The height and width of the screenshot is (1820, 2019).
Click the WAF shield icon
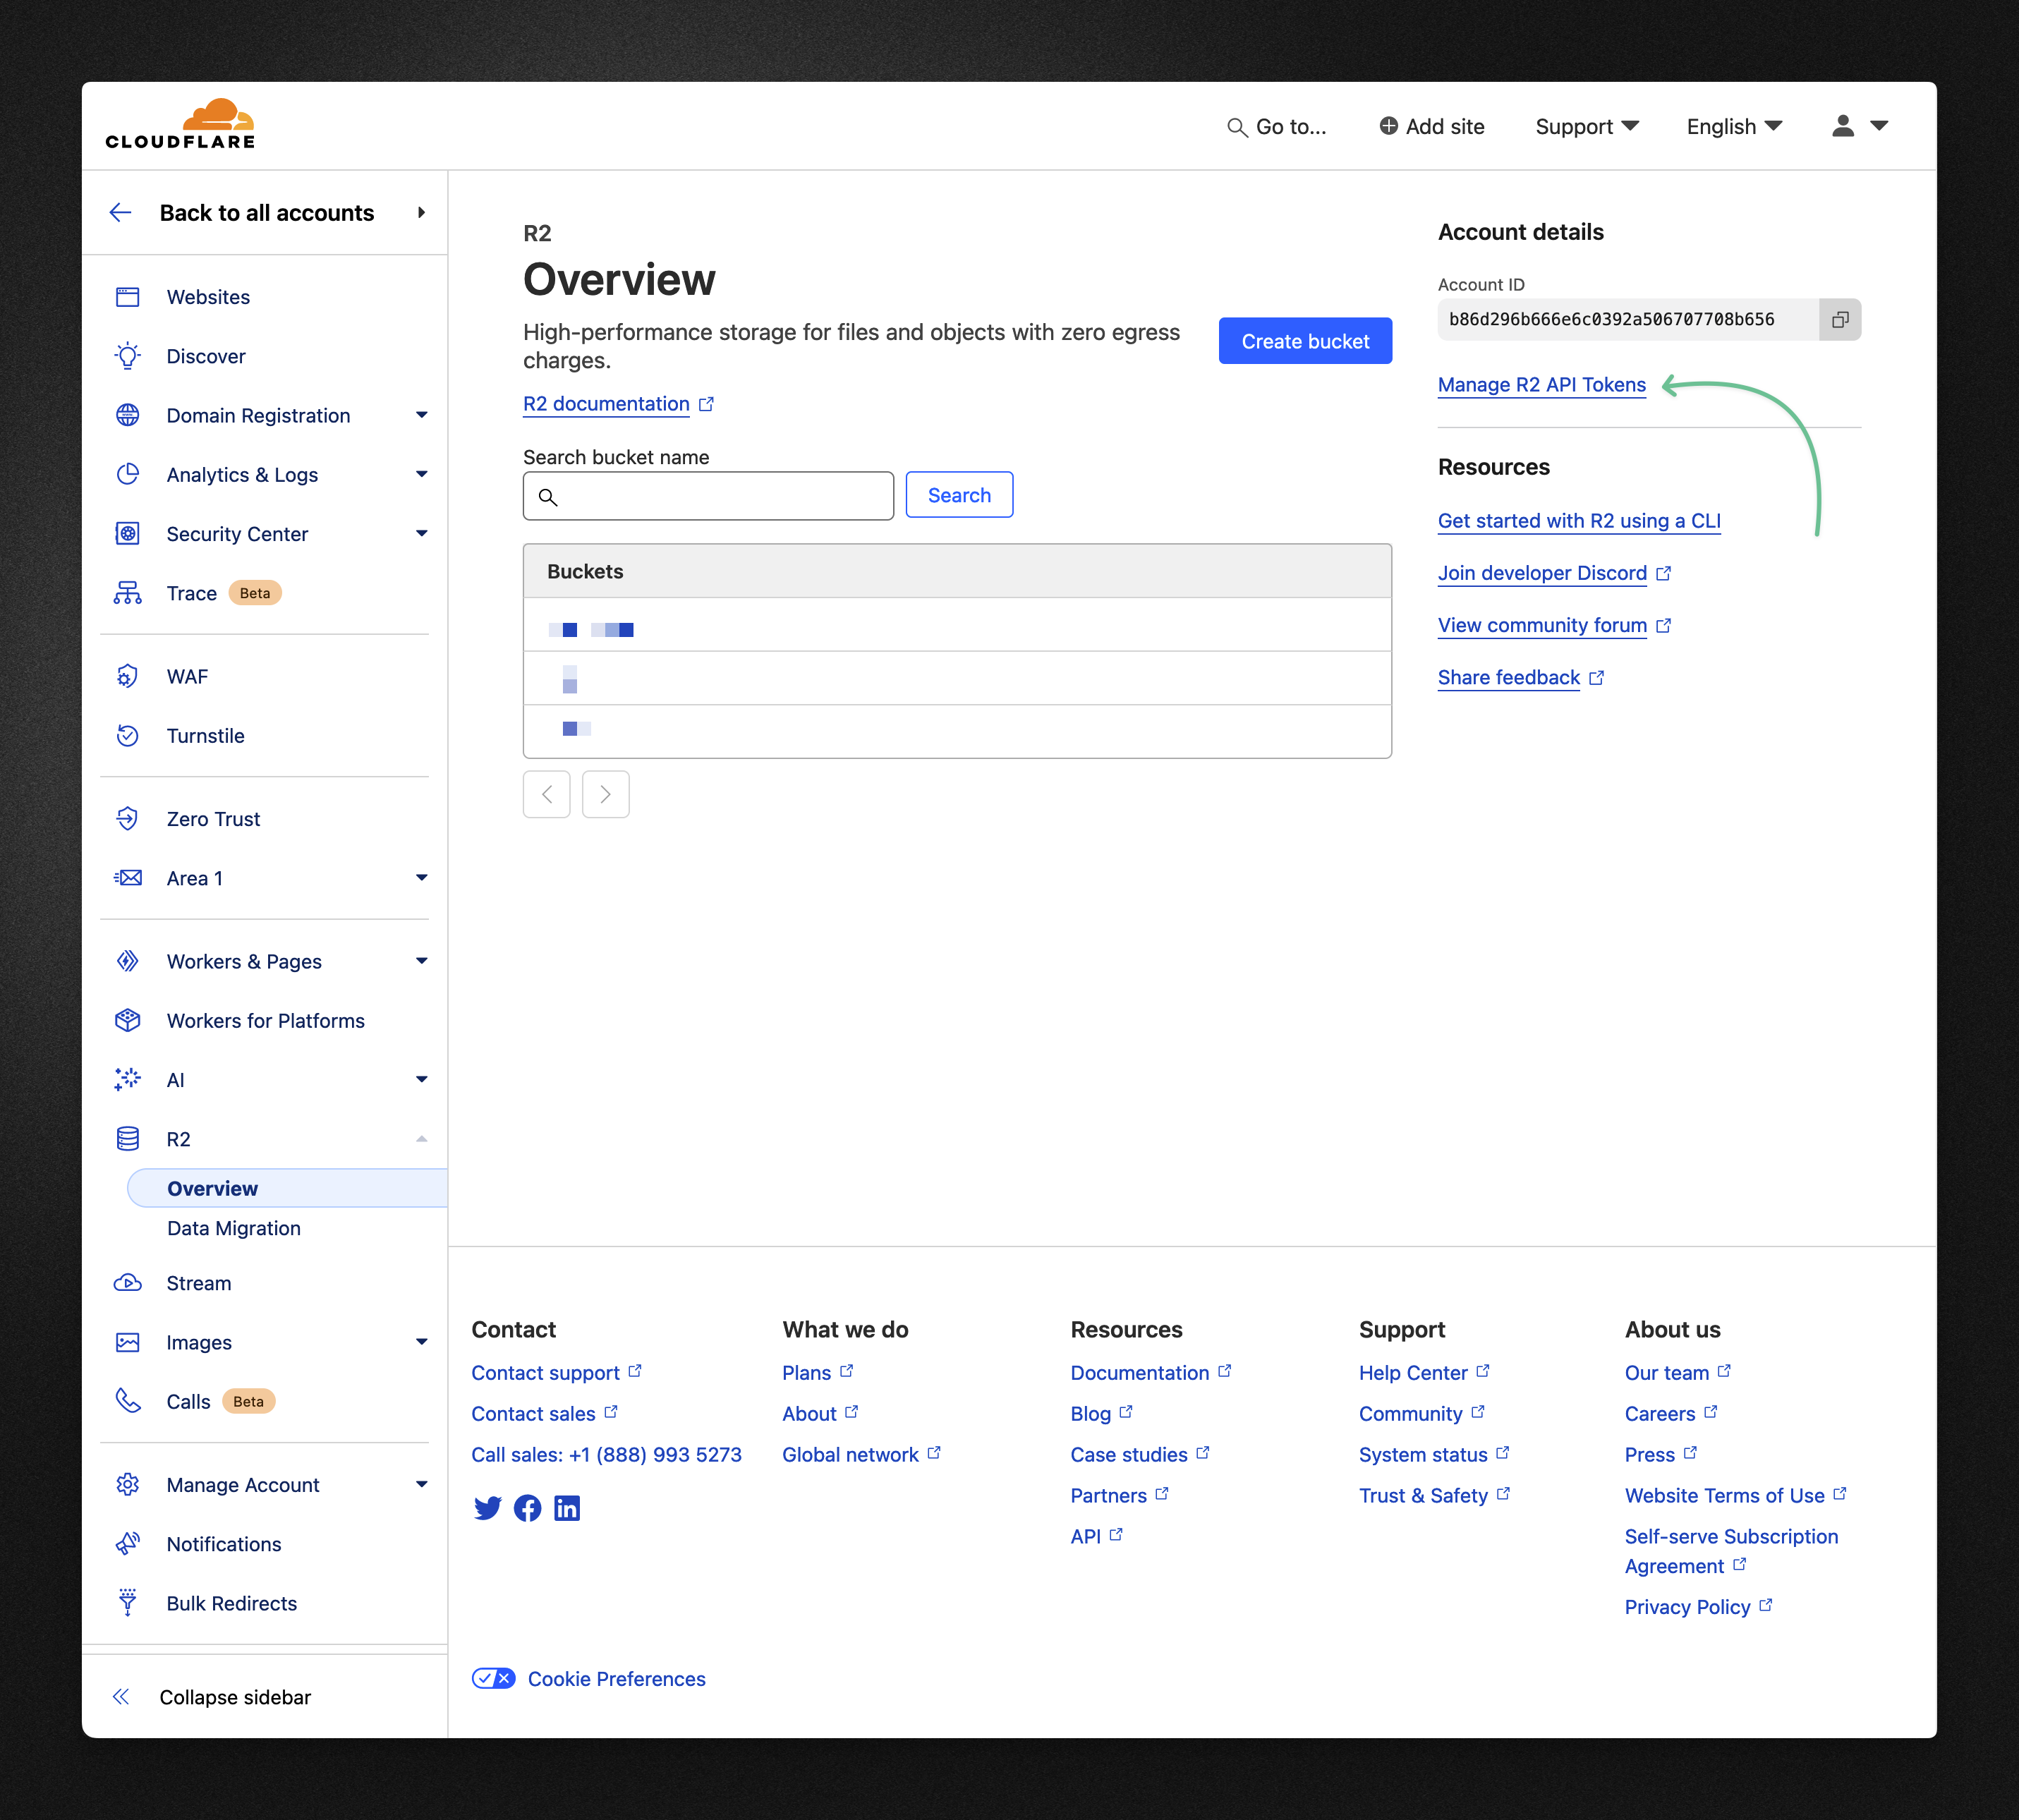click(128, 676)
